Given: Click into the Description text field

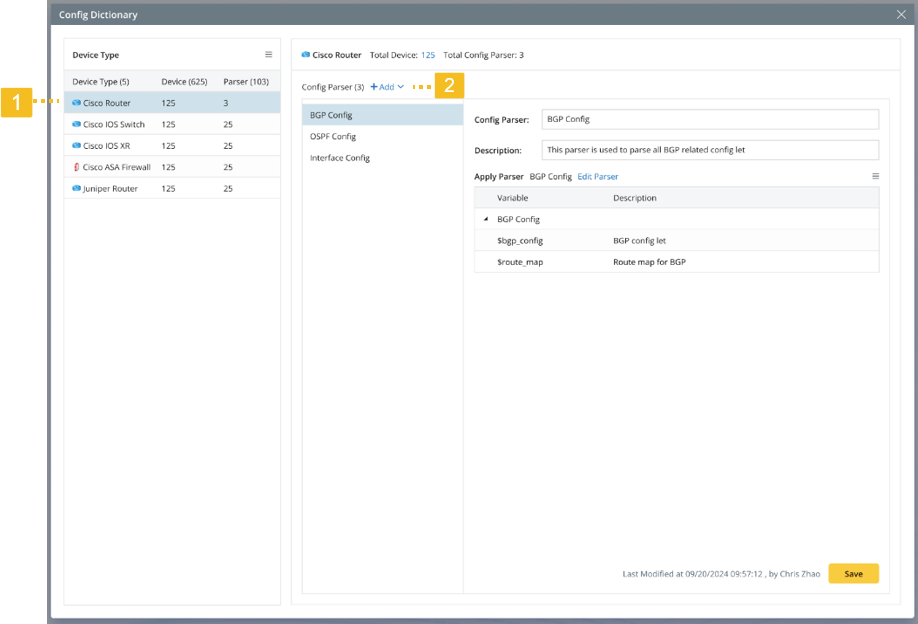Looking at the screenshot, I should [709, 150].
